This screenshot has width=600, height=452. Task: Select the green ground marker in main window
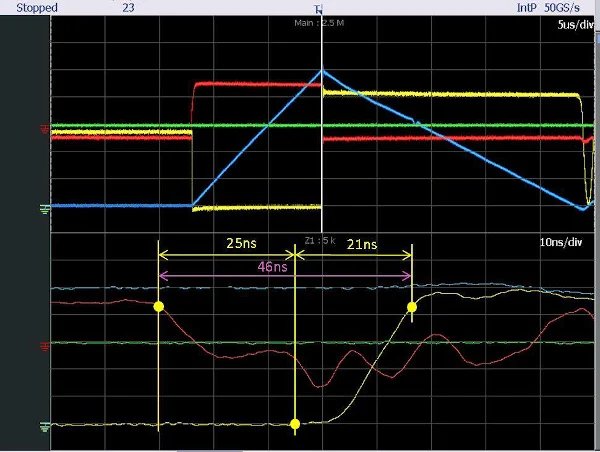coord(44,208)
